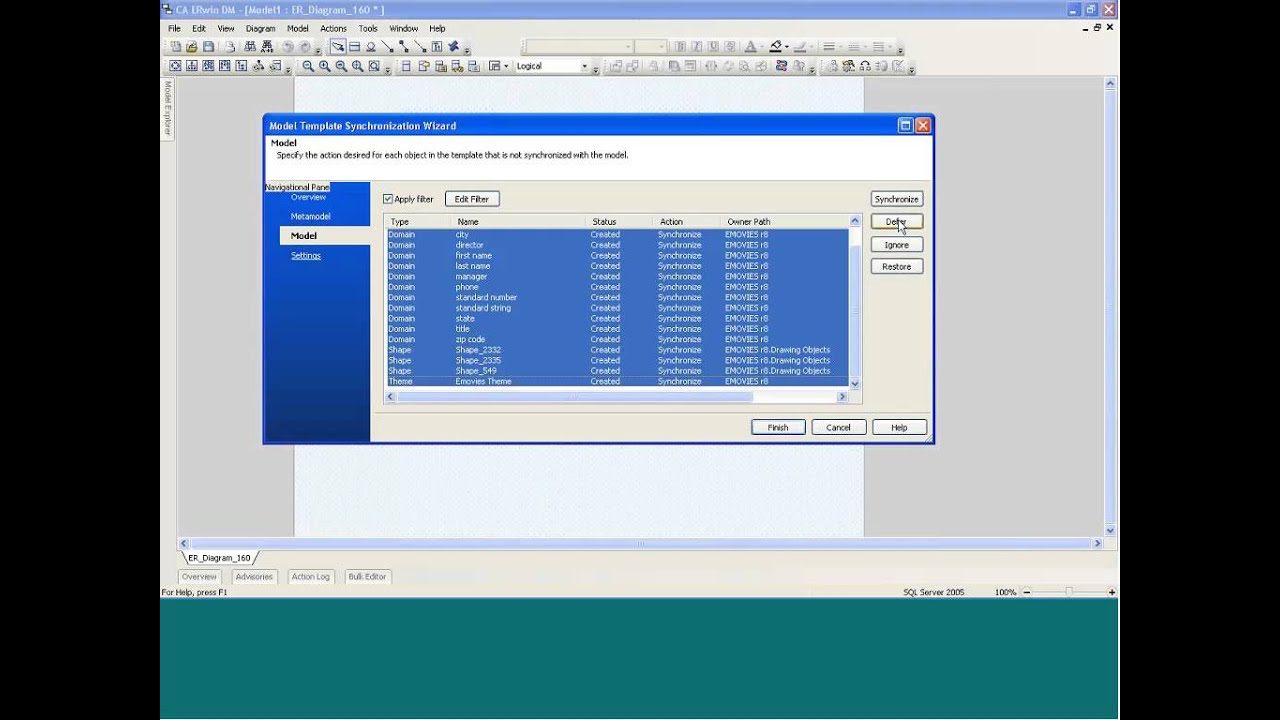Click the font color A icon
1280x720 pixels.
tap(751, 47)
